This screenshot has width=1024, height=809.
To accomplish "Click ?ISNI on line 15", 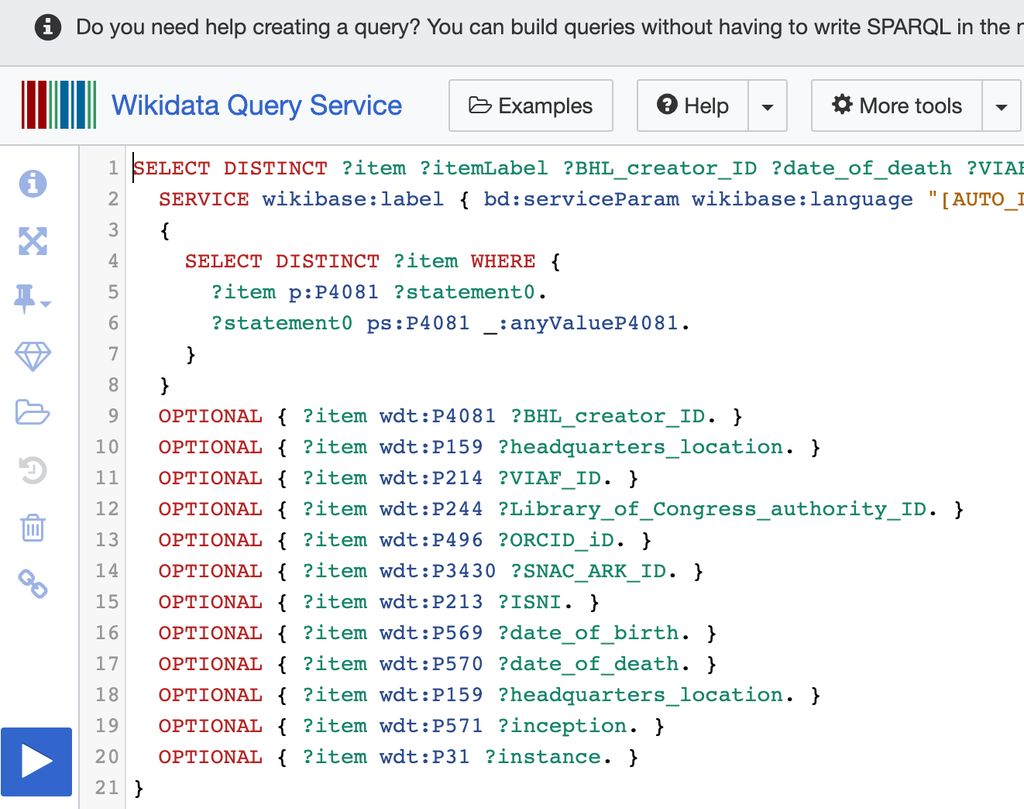I will pyautogui.click(x=530, y=602).
